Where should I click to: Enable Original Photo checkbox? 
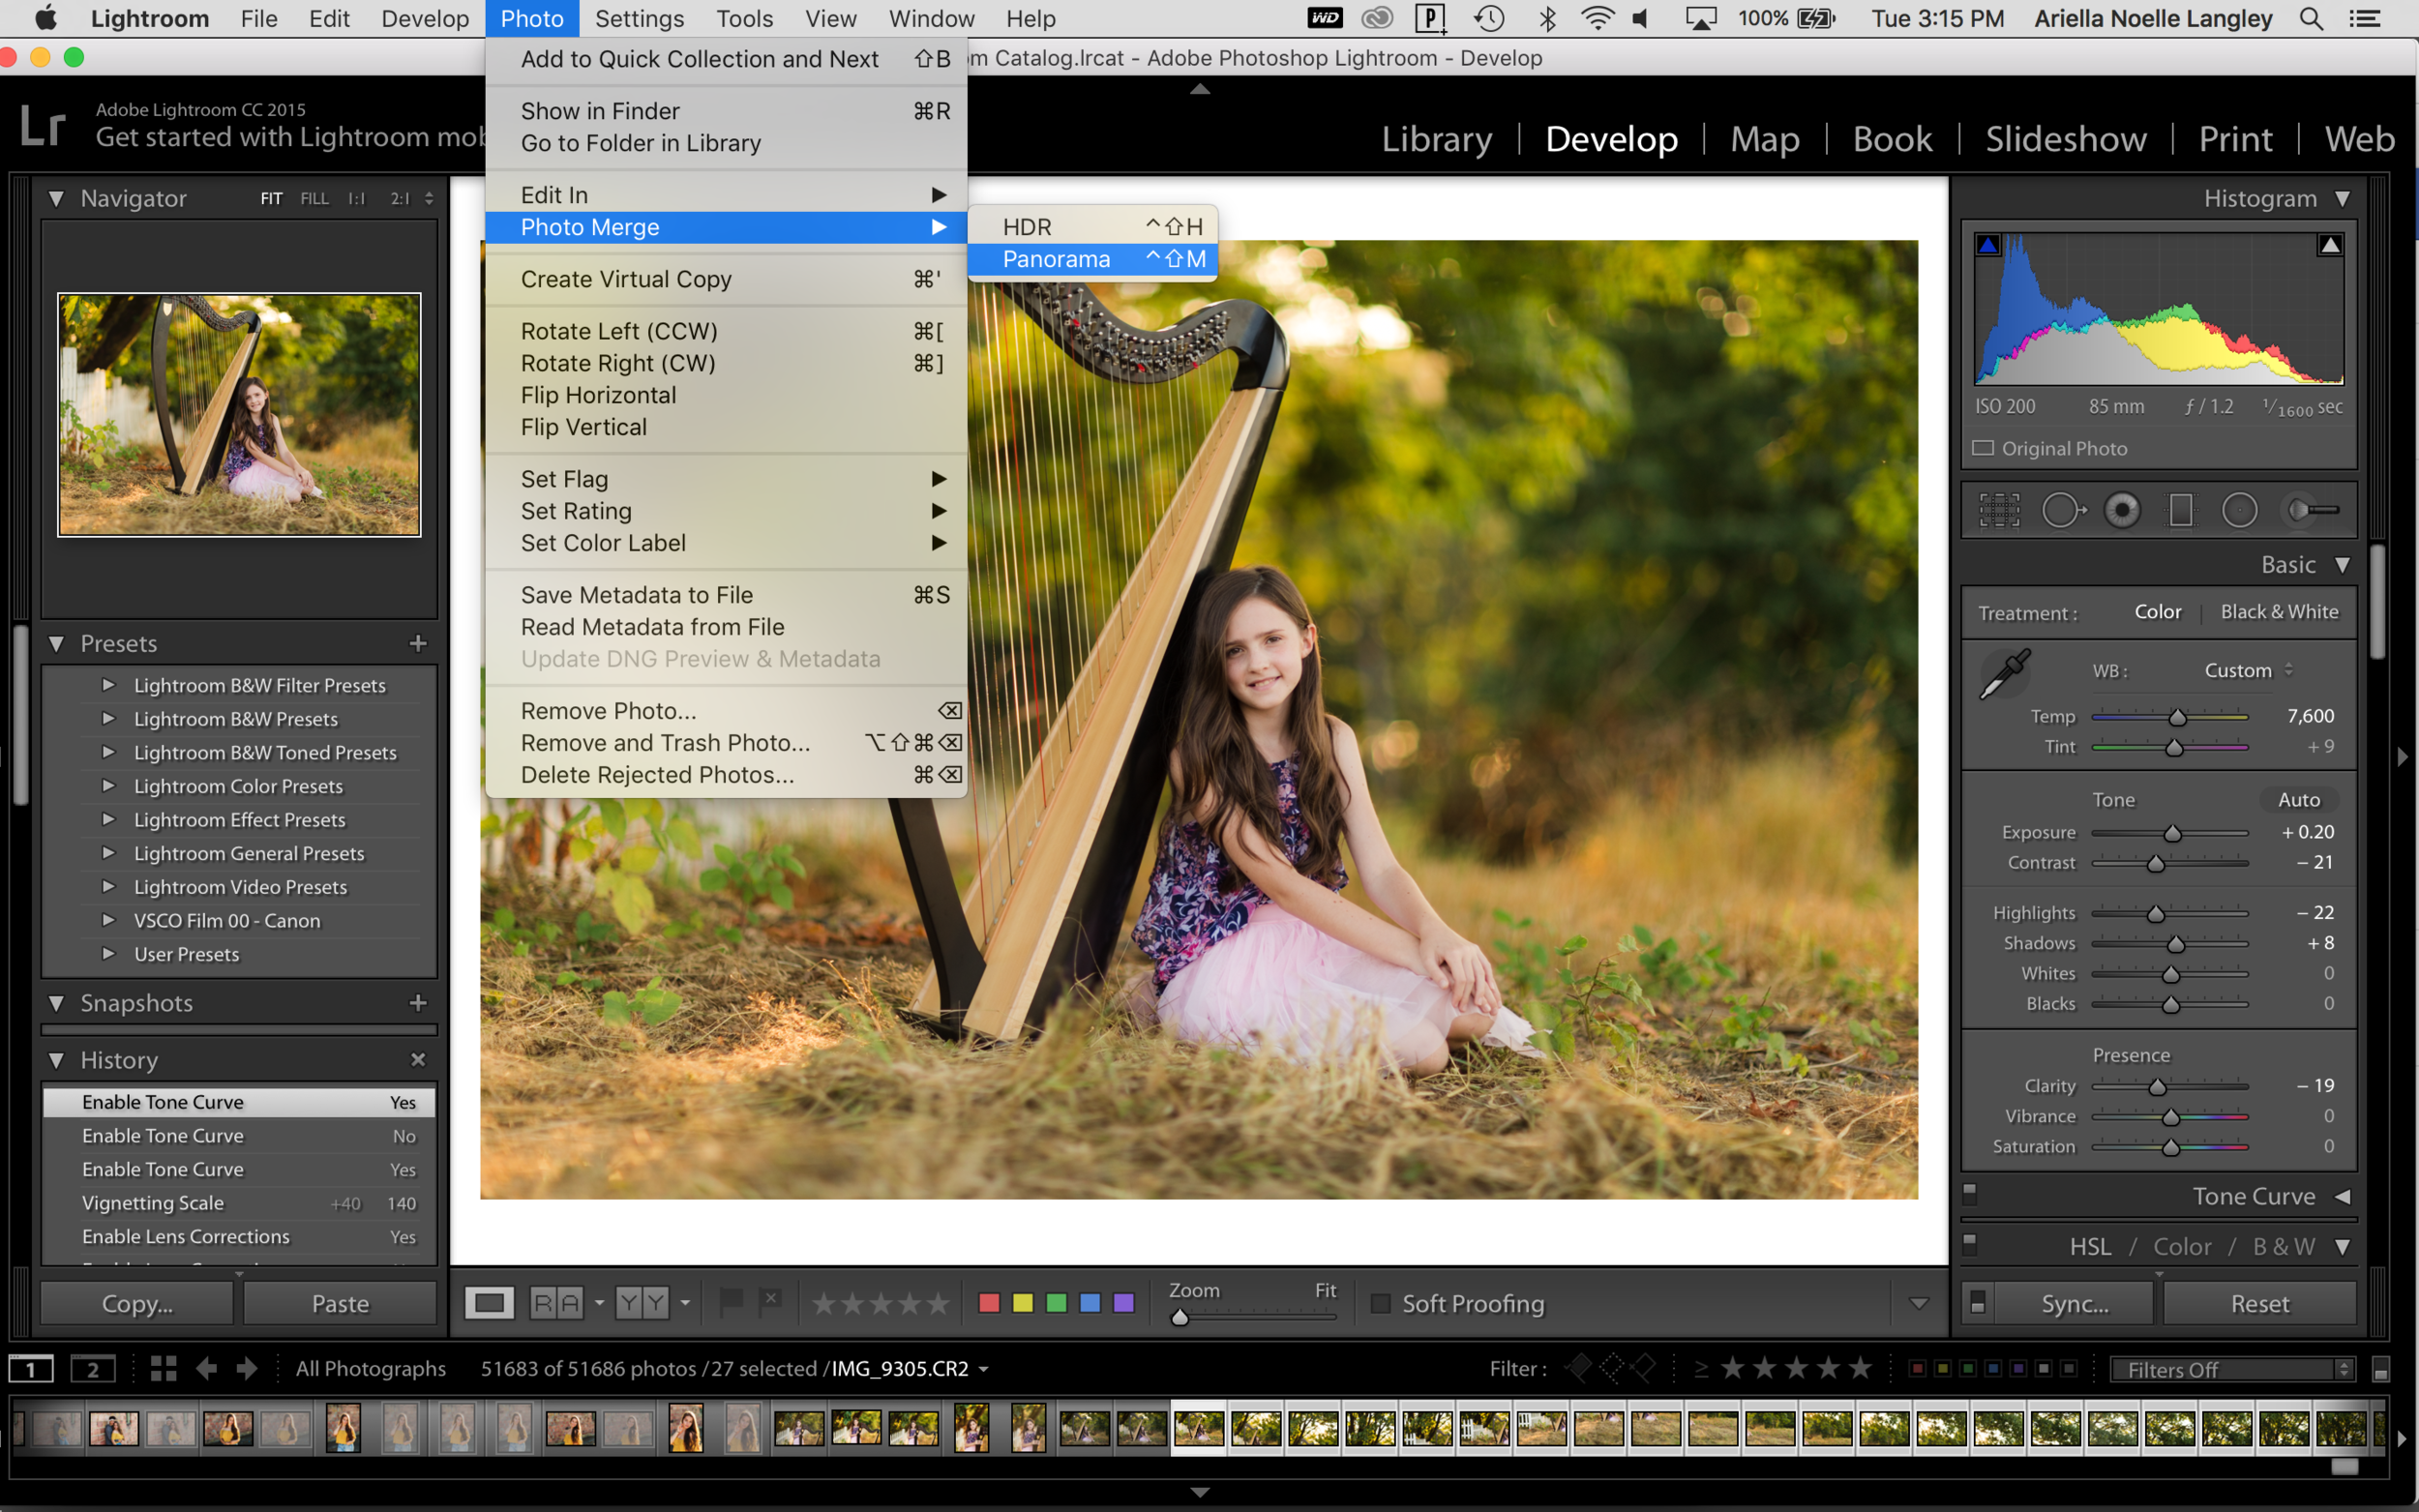[x=1983, y=448]
